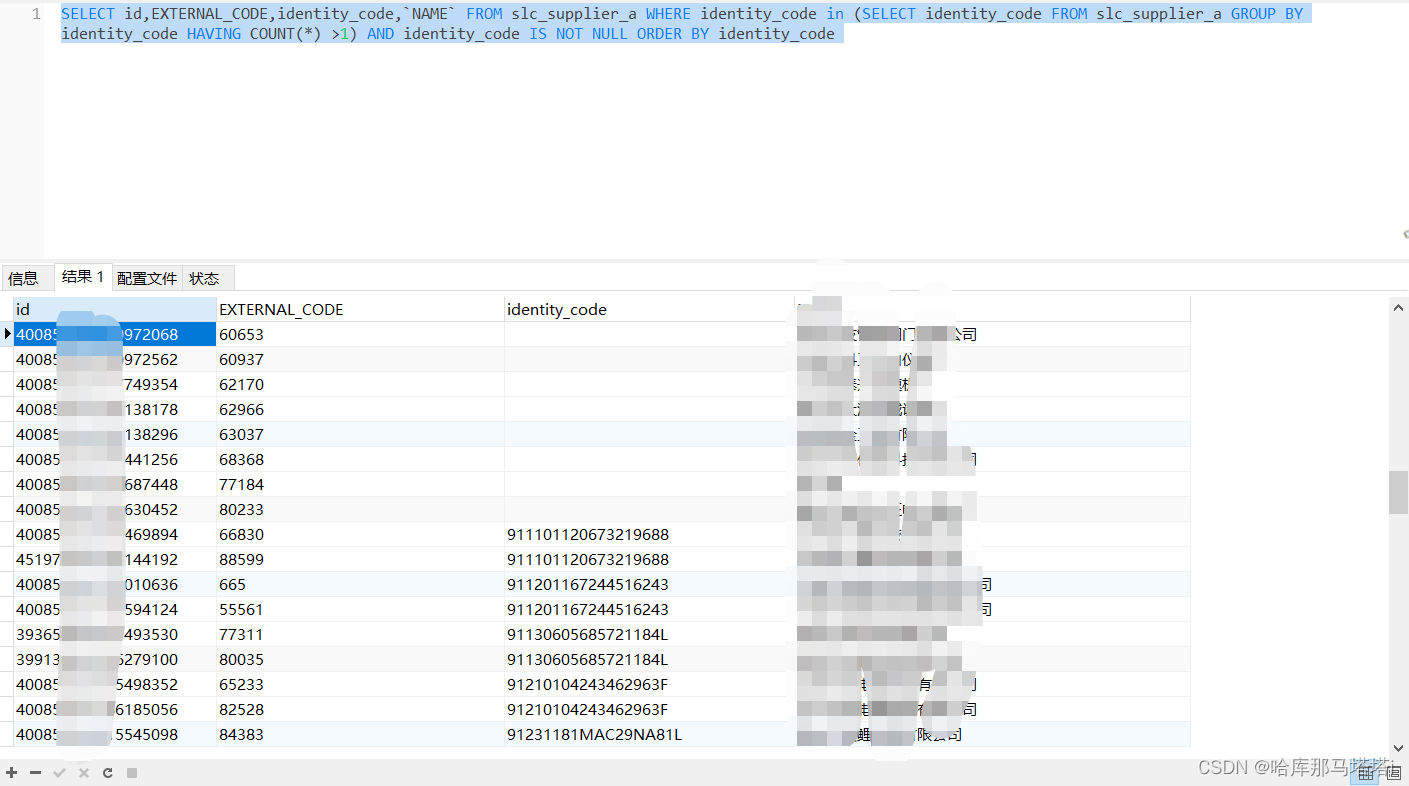Screen dimensions: 1409x786
Task: Apply pending record changes with checkmark
Action: click(60, 772)
